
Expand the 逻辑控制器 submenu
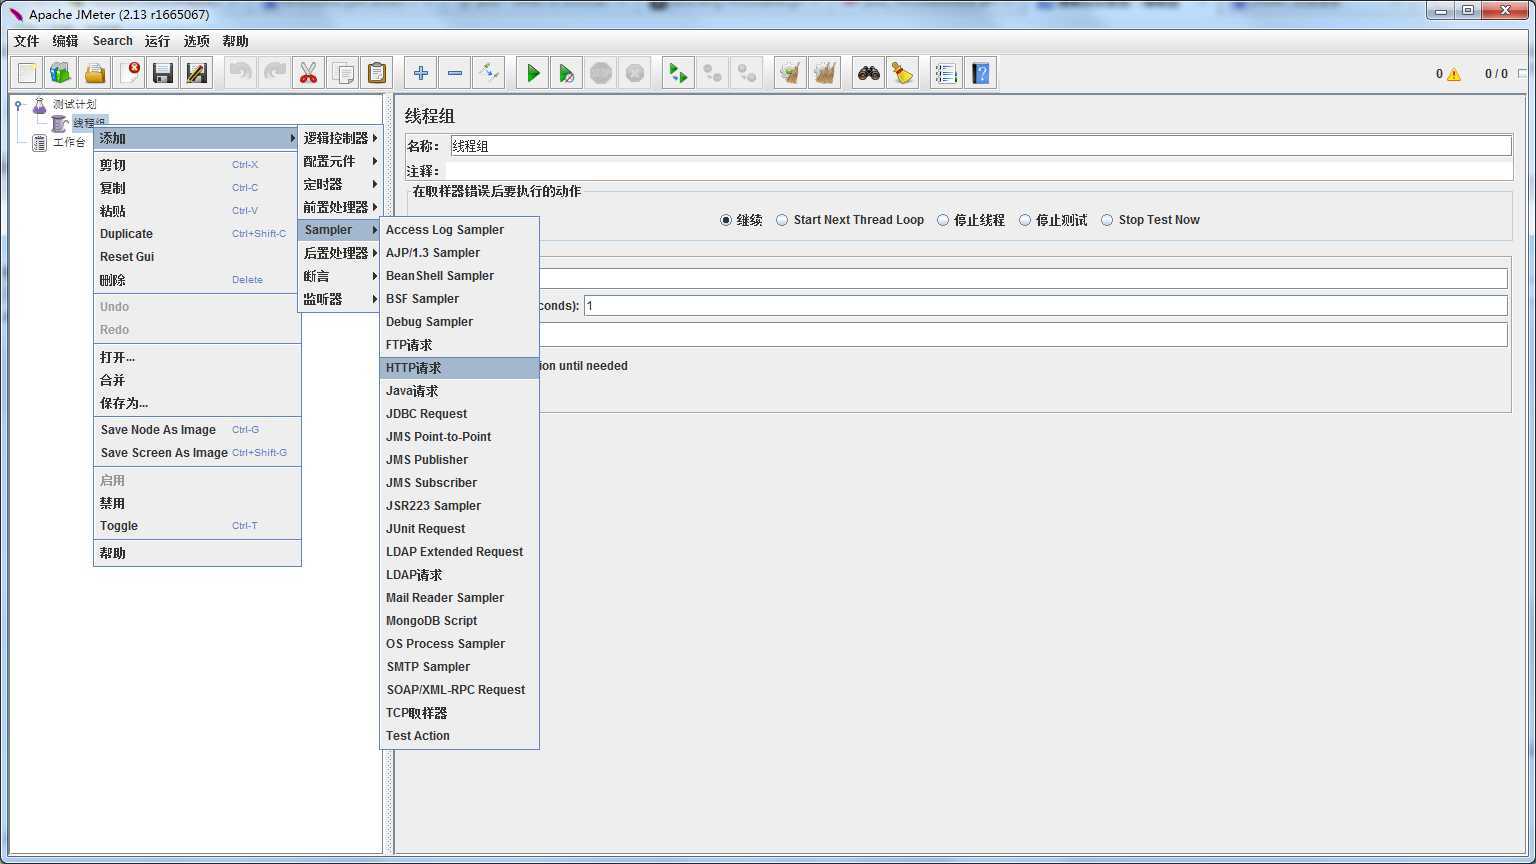click(x=339, y=138)
